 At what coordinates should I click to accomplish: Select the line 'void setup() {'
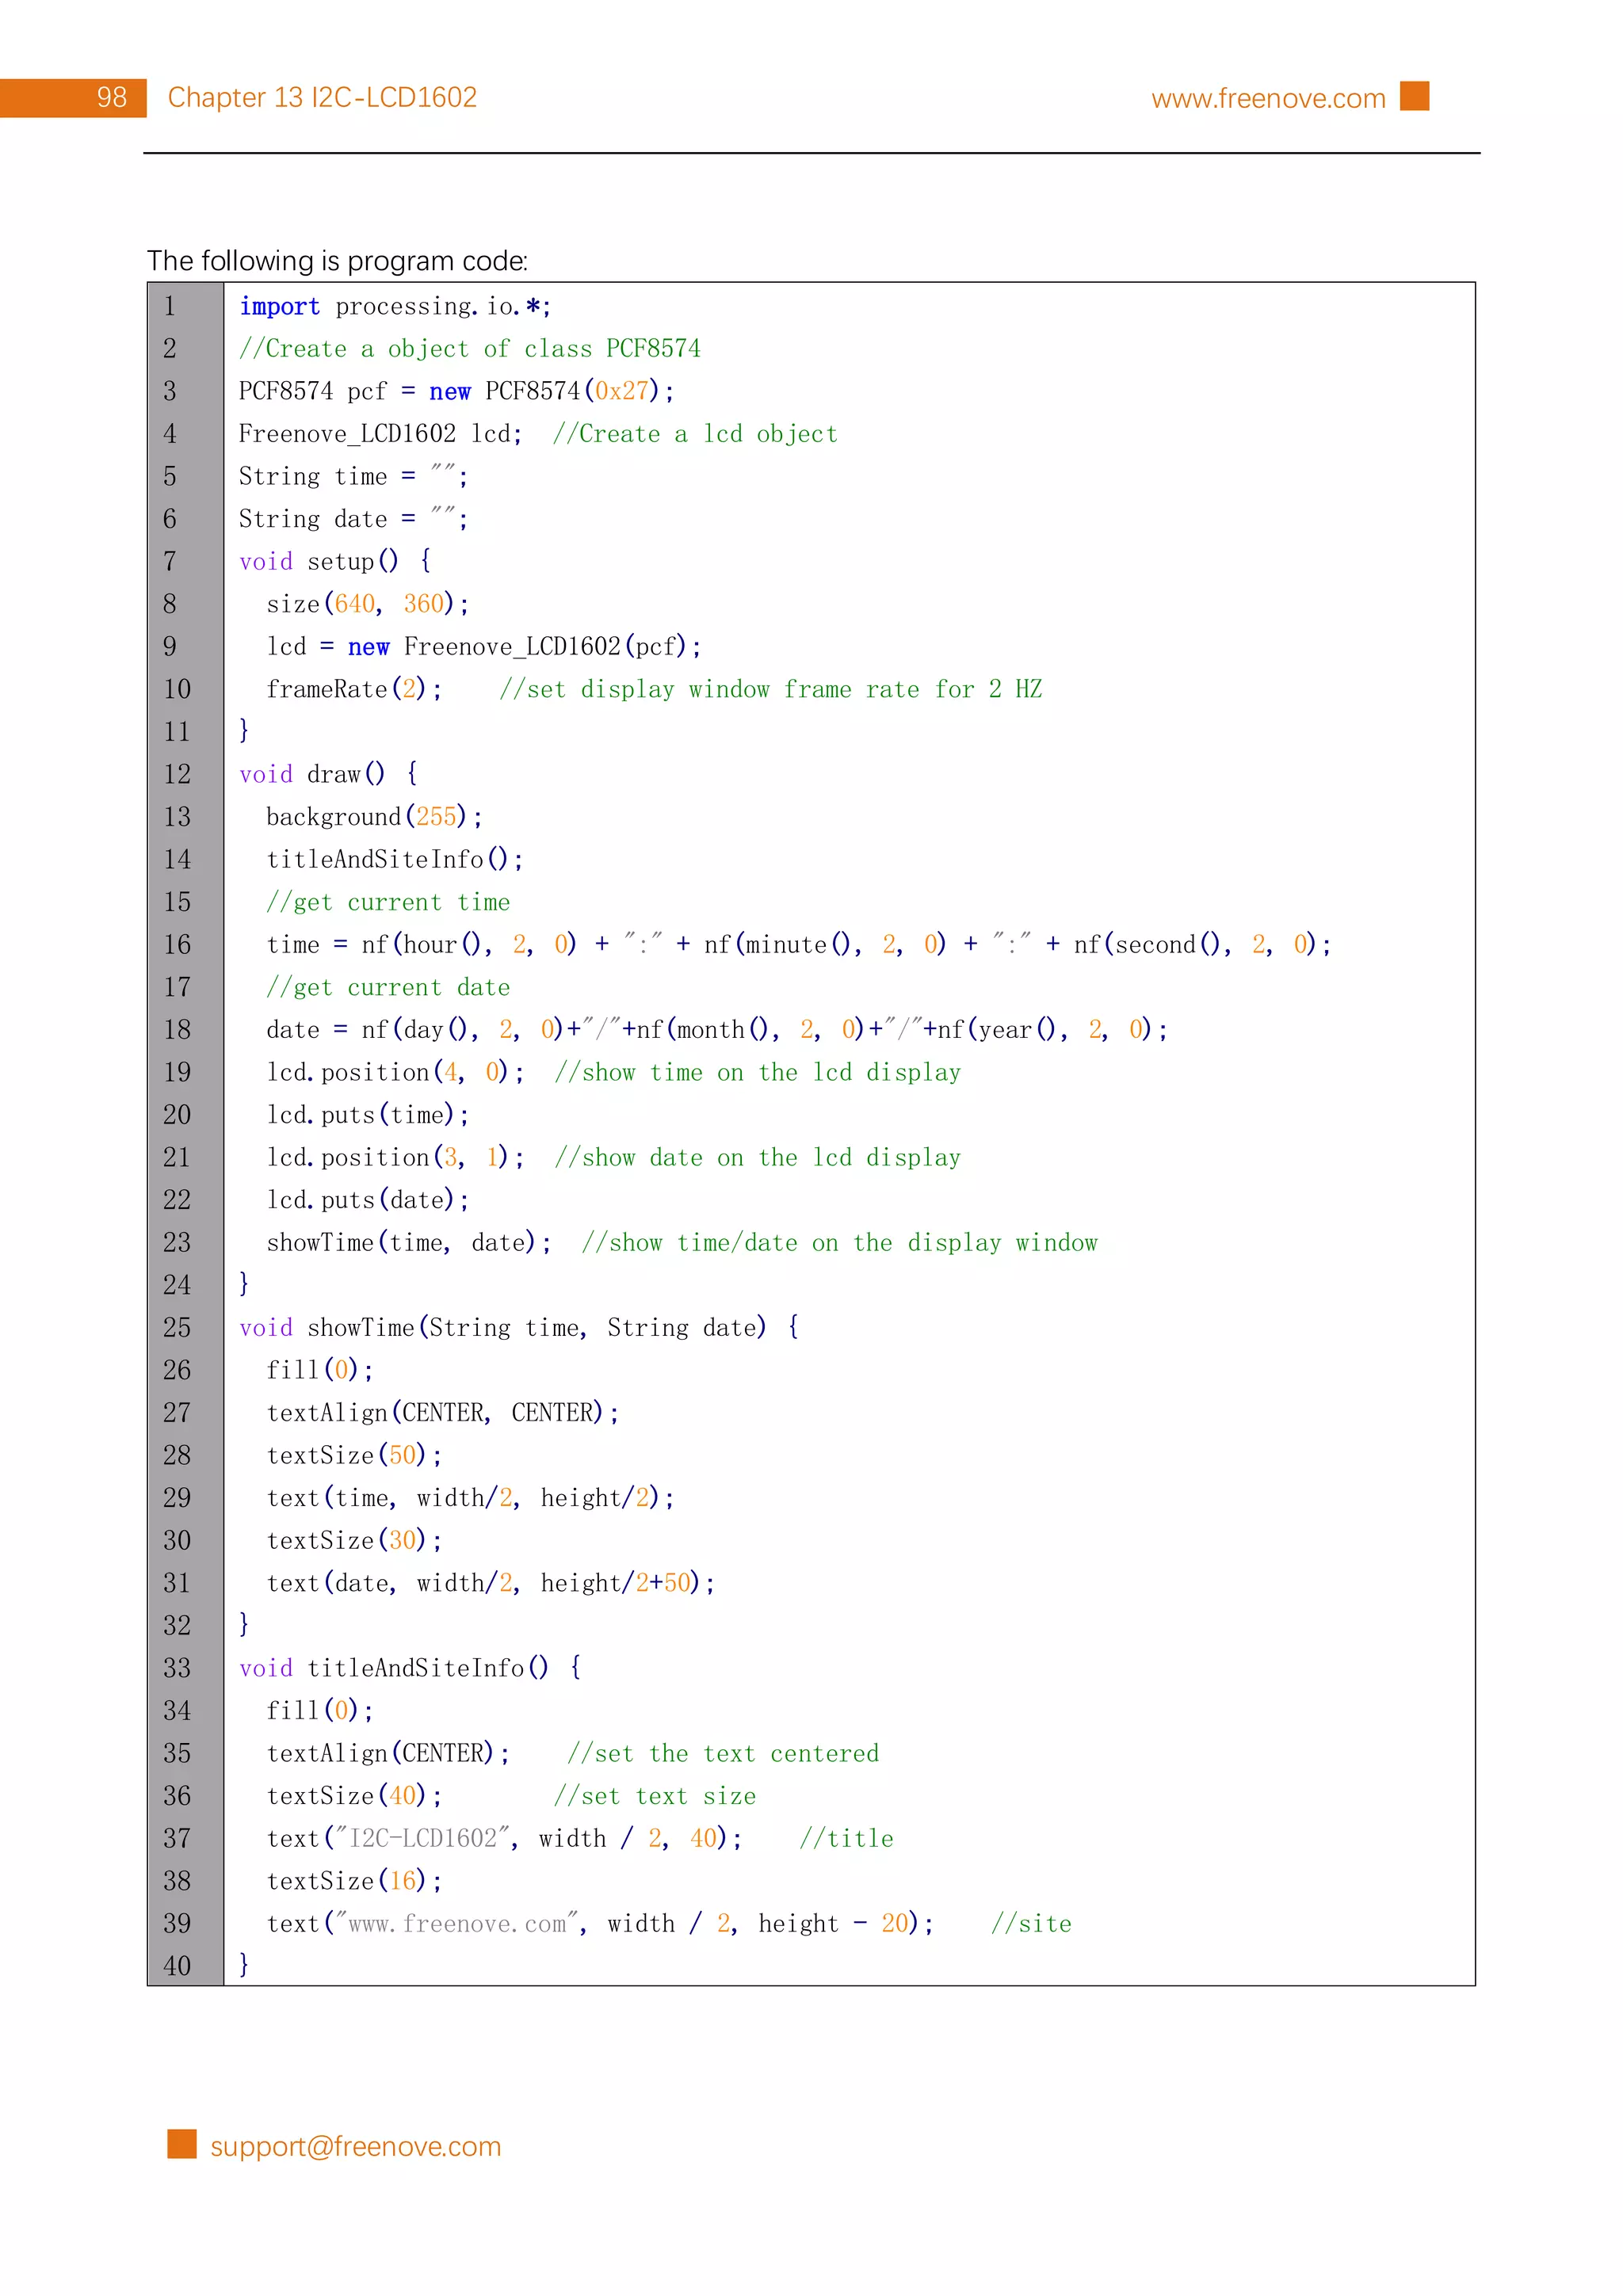335,561
